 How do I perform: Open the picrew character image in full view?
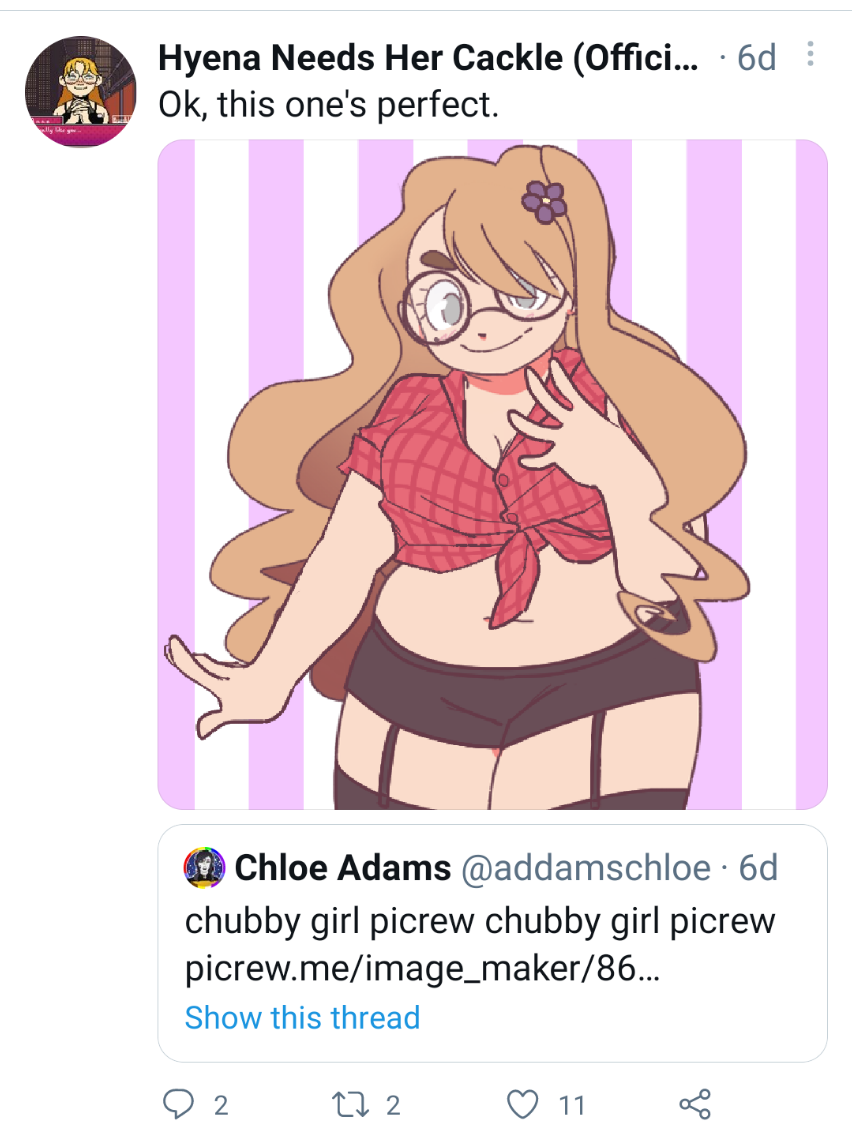[x=493, y=474]
